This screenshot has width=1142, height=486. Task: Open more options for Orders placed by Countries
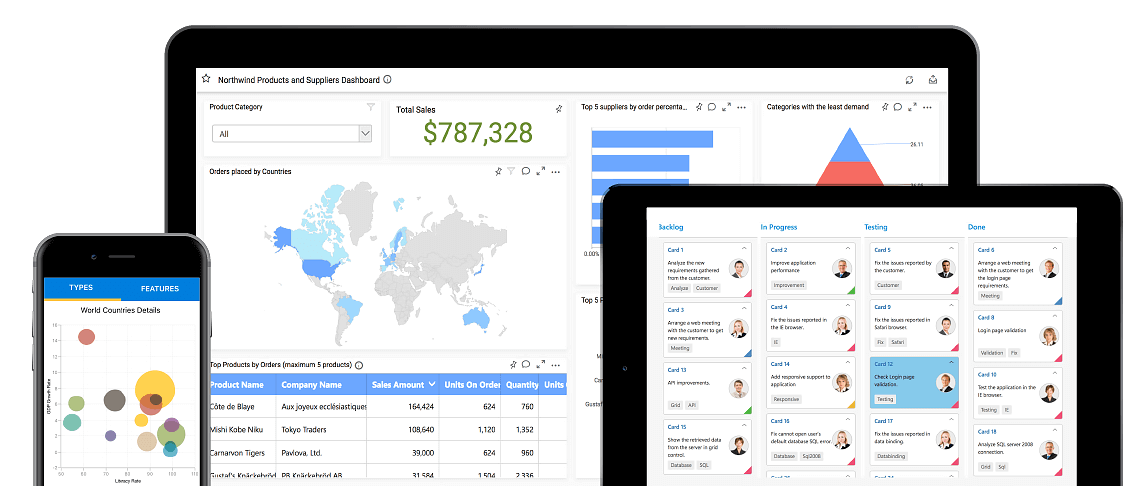pos(556,172)
